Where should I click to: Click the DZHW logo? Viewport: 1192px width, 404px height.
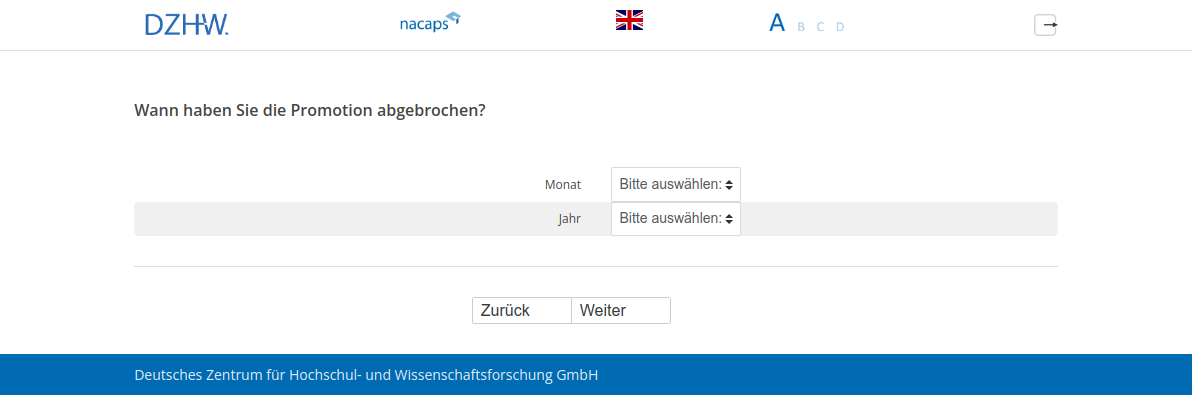tap(186, 24)
